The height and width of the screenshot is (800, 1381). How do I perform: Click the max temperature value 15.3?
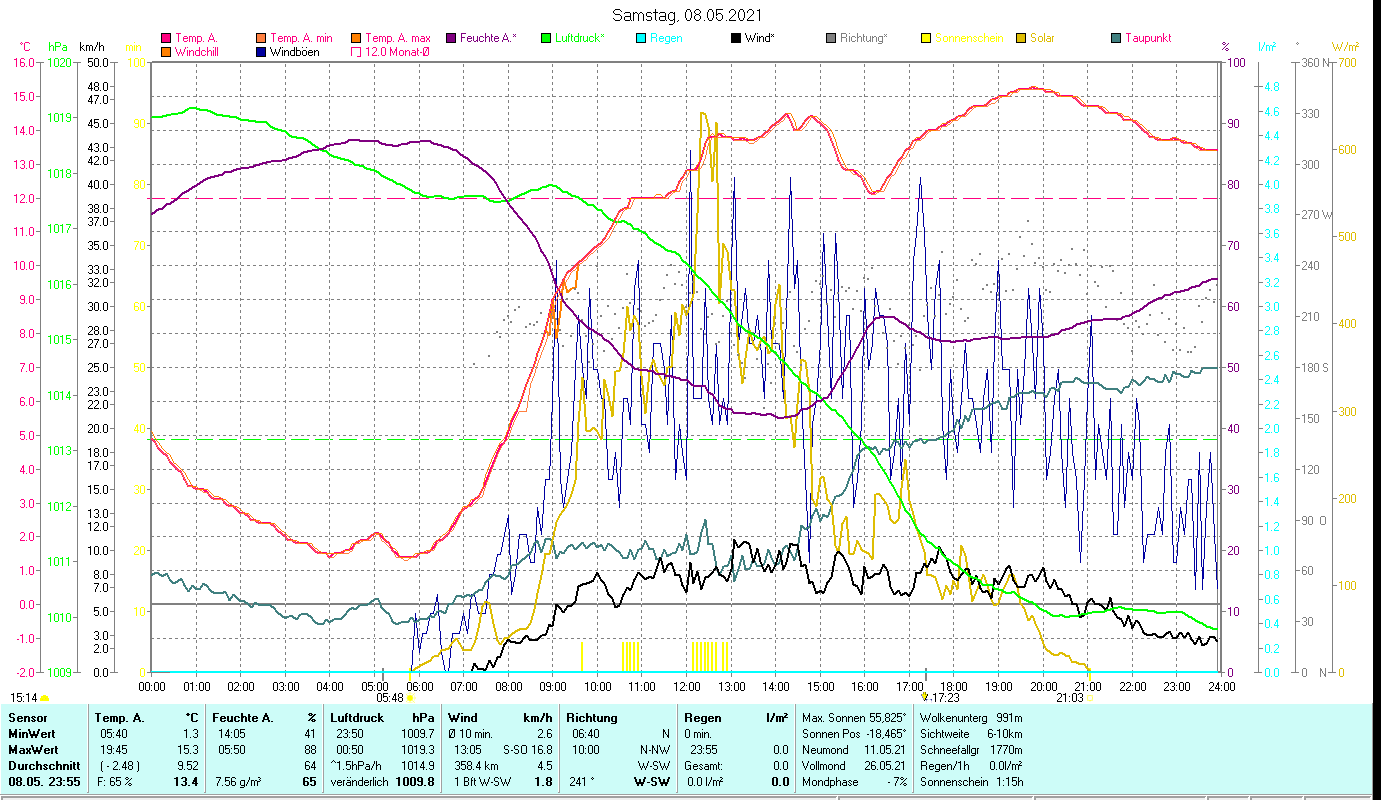pos(190,749)
